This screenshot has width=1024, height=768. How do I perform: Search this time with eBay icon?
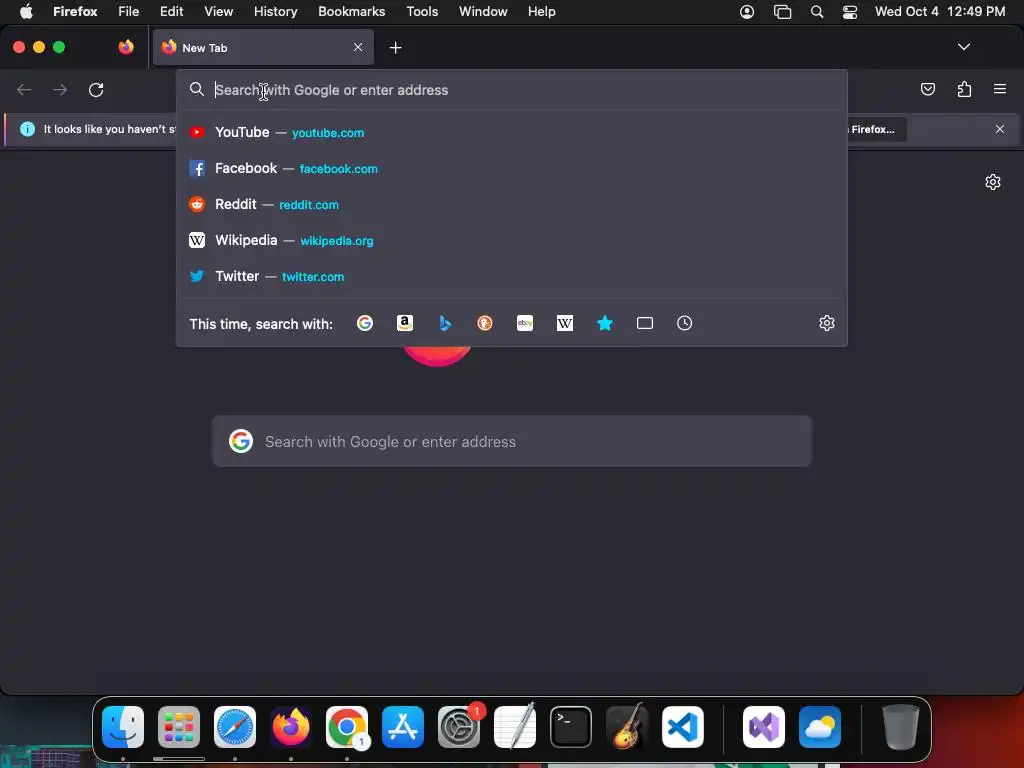click(x=525, y=323)
